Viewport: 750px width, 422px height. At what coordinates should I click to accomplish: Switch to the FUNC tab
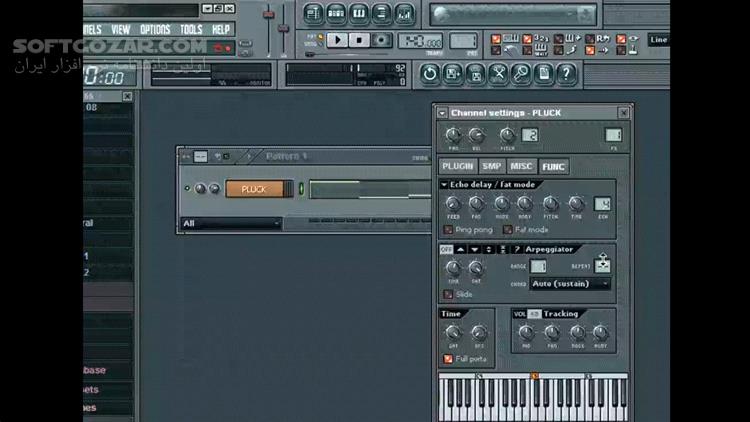553,167
